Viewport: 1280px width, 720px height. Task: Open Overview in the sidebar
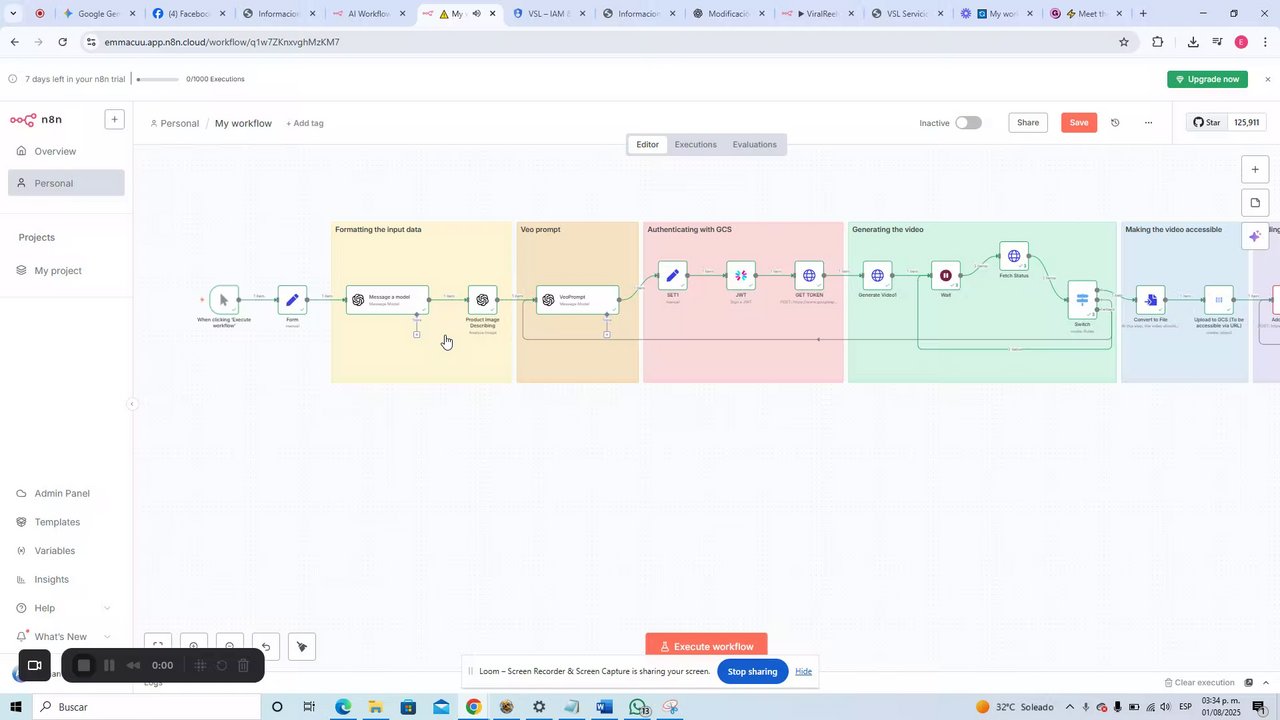pos(66,151)
